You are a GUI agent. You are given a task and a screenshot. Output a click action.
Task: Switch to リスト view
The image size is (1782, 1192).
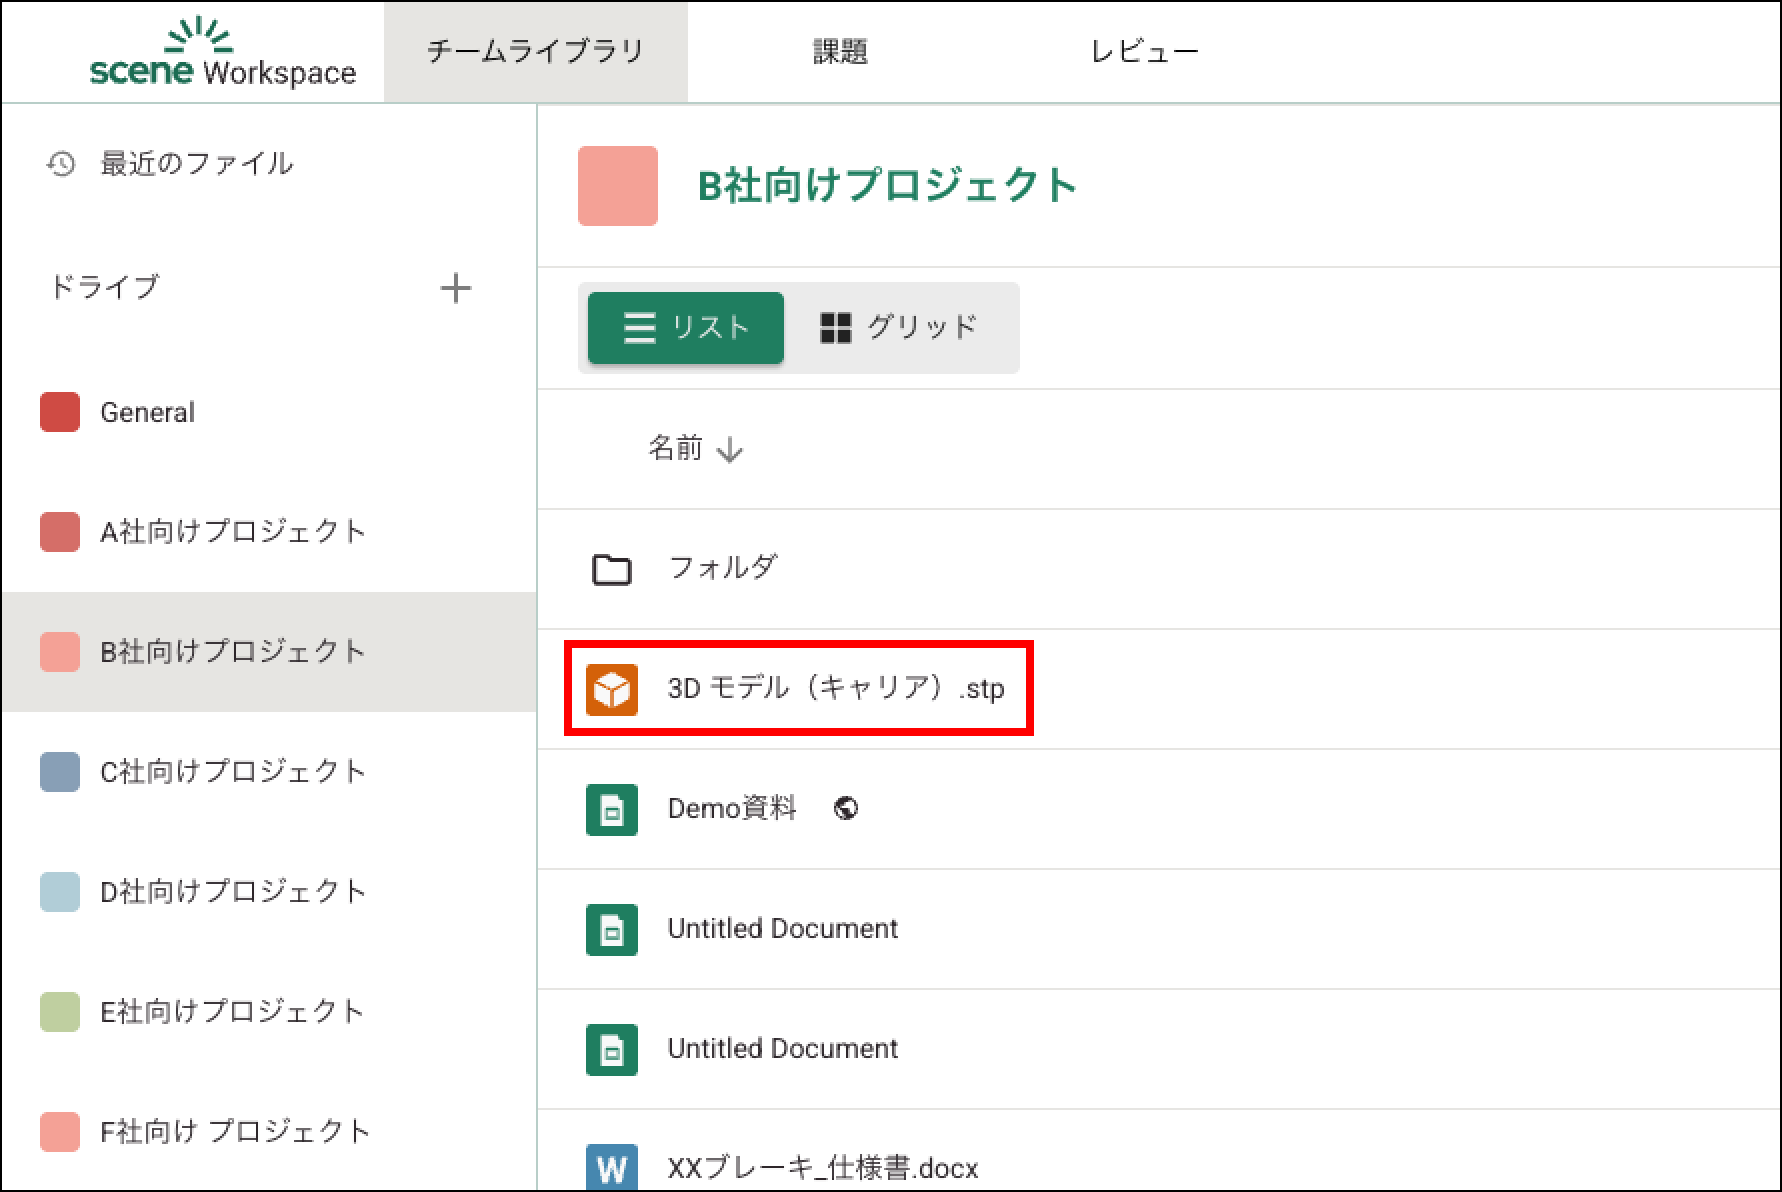686,328
